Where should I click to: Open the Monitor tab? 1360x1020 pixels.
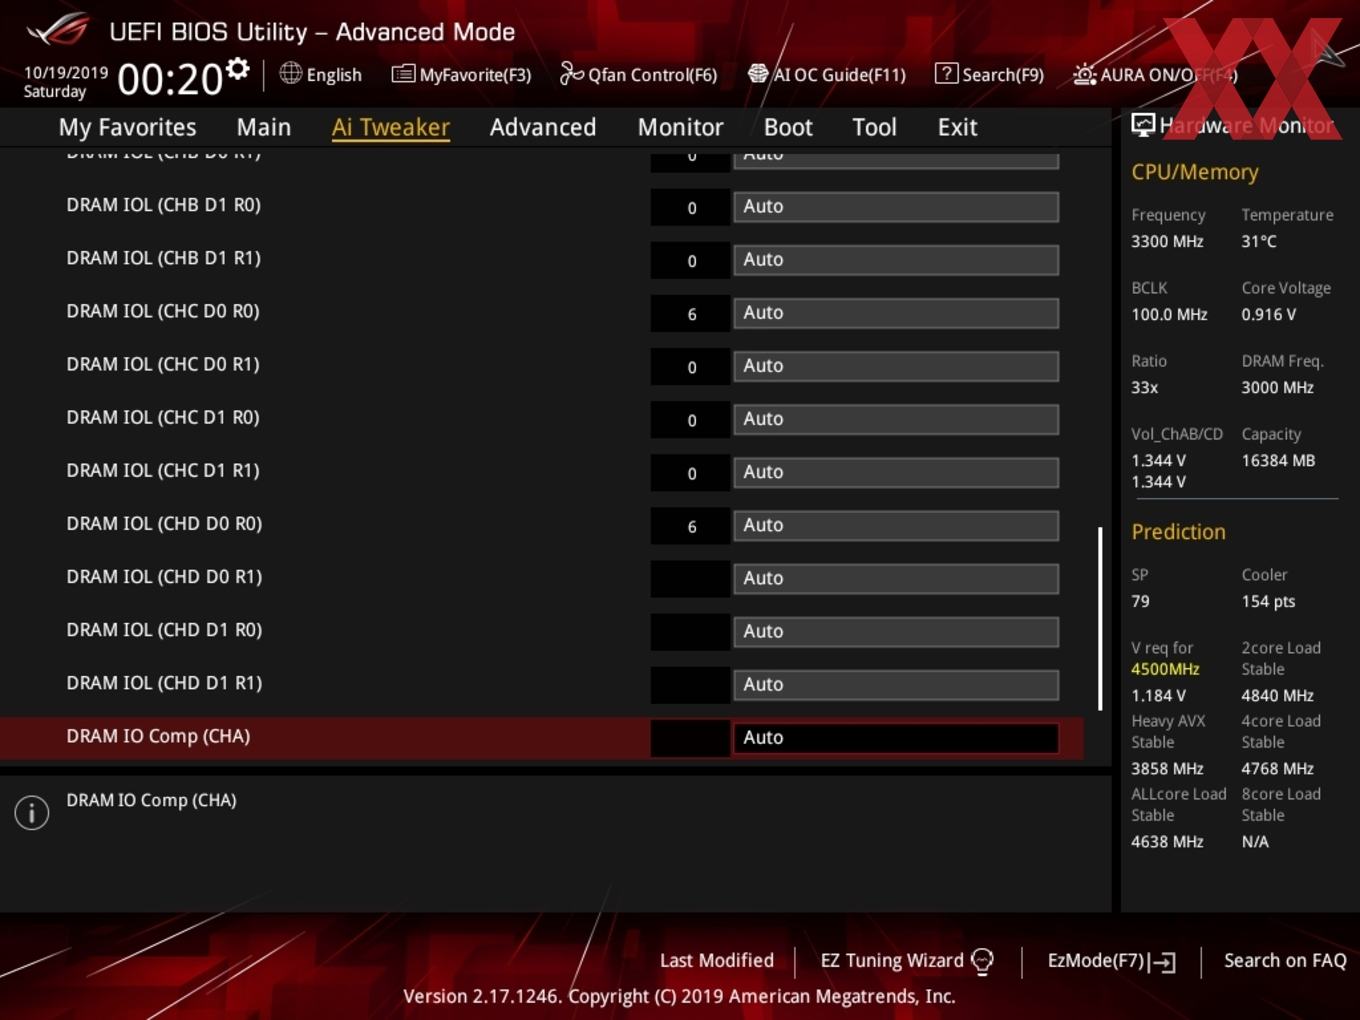[x=680, y=127]
